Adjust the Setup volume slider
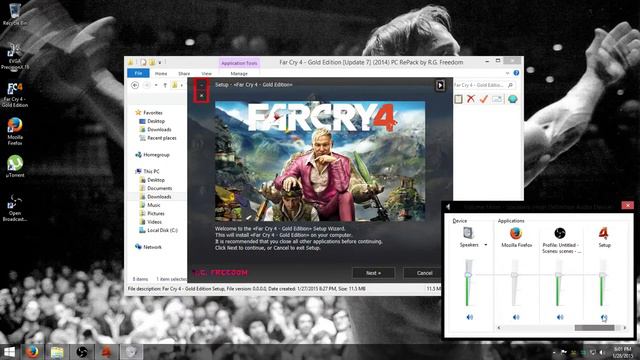Screen dimensions: 640x360 click(602, 275)
